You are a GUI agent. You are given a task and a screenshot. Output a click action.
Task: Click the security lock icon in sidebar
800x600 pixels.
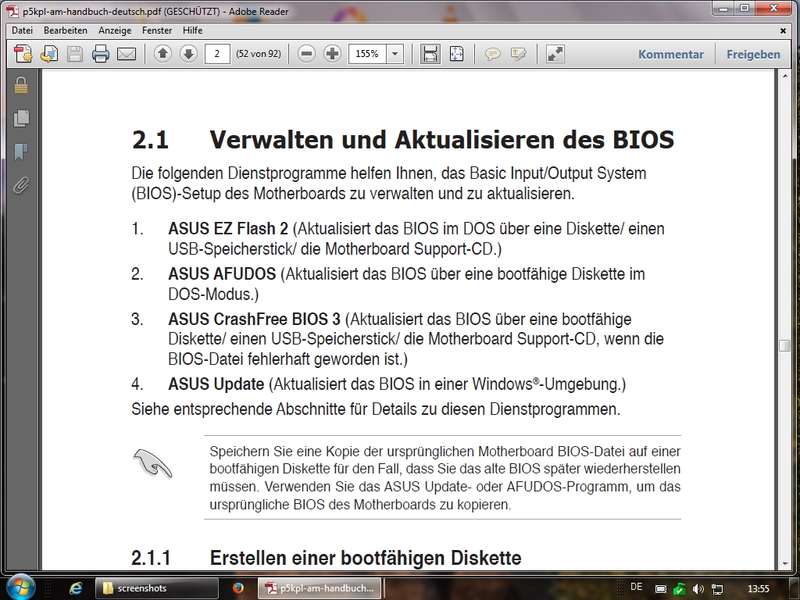click(x=21, y=85)
